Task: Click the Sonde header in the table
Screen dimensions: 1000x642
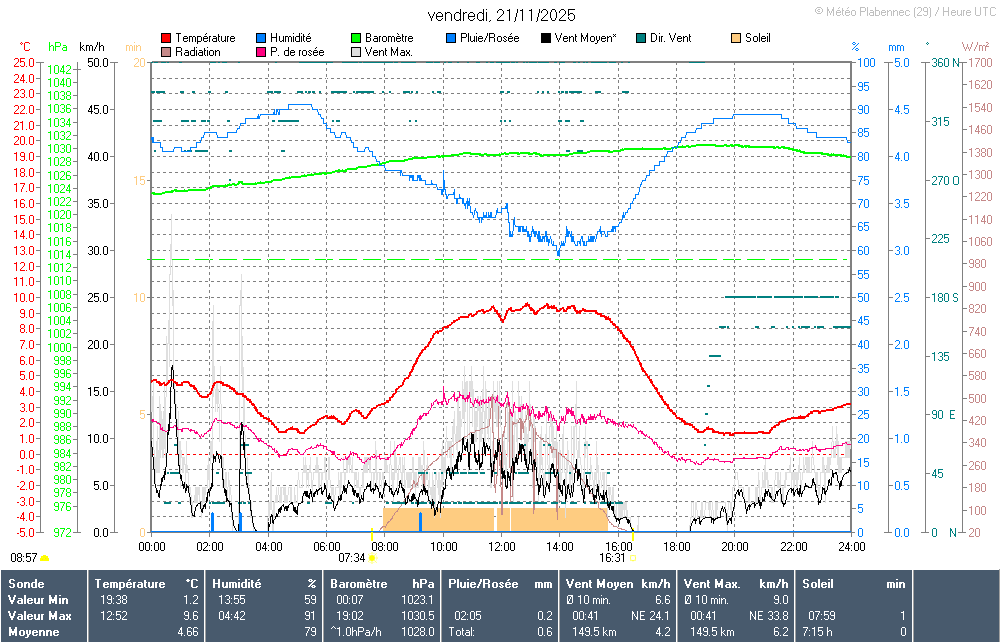Action: 24,583
